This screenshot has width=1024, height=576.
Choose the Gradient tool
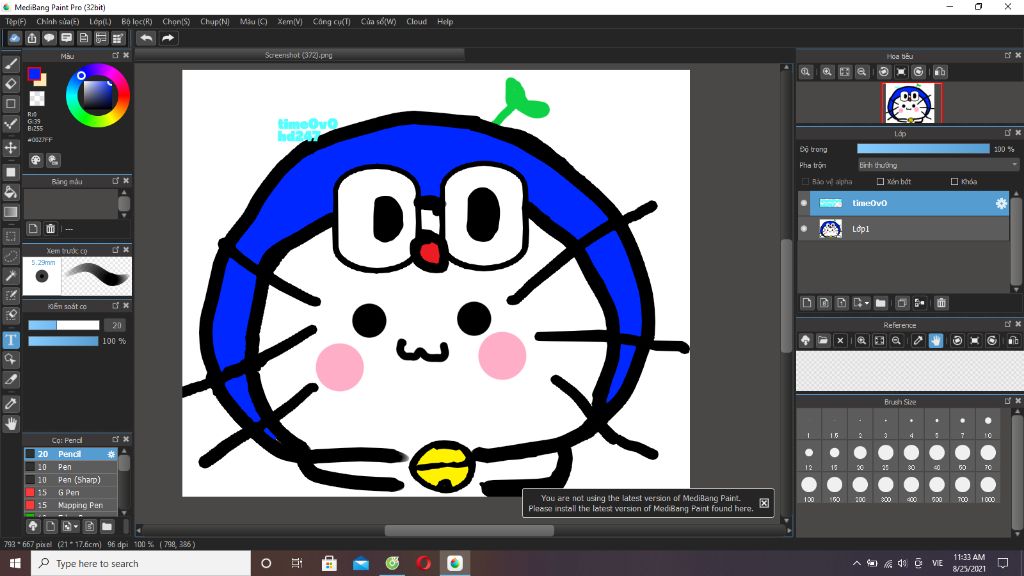coord(10,212)
